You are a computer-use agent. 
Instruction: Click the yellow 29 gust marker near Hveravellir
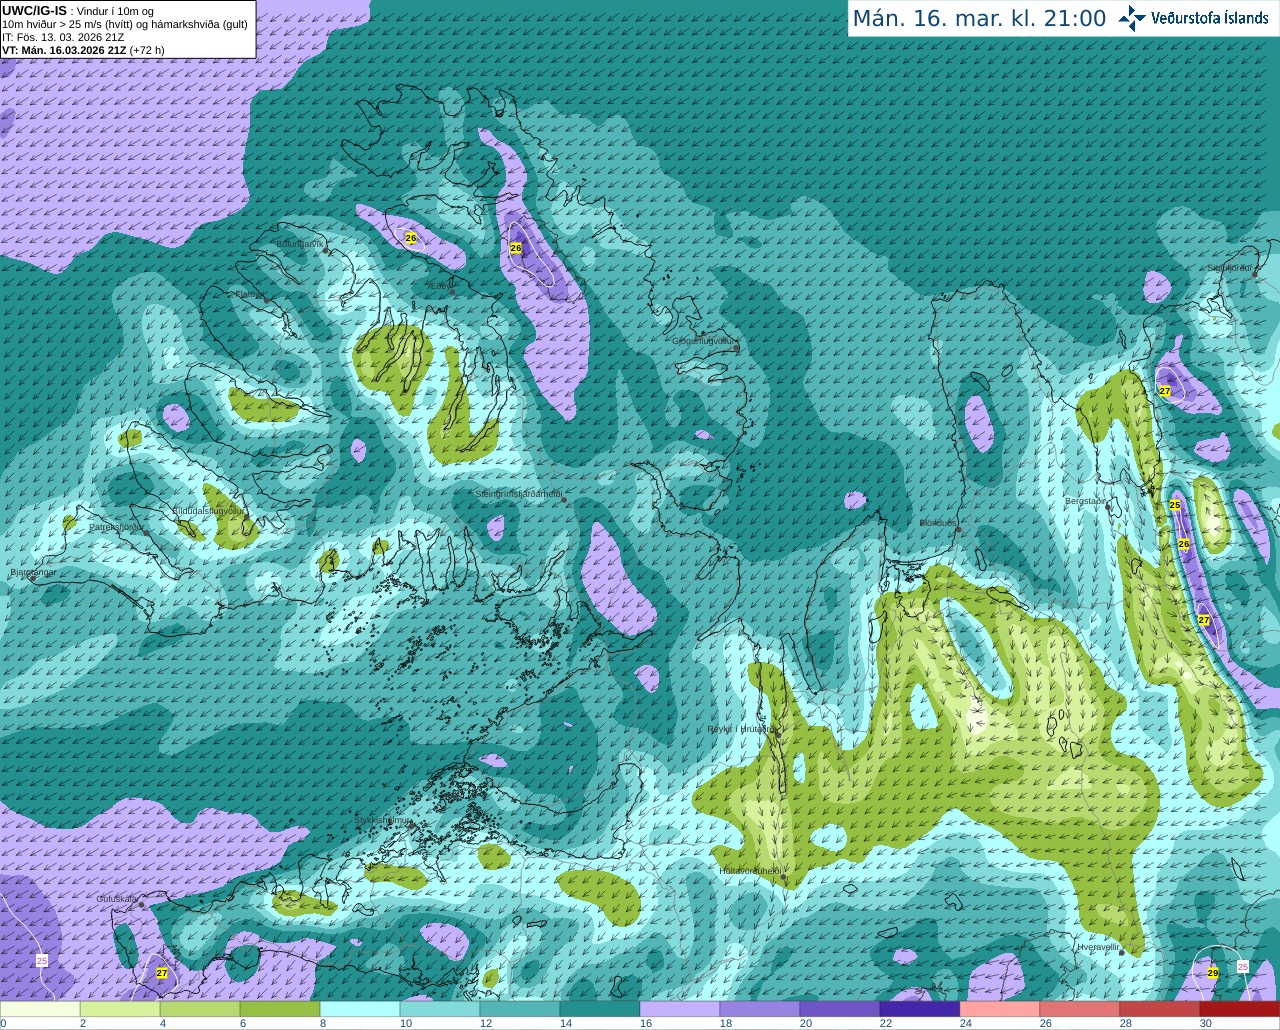(x=1213, y=972)
